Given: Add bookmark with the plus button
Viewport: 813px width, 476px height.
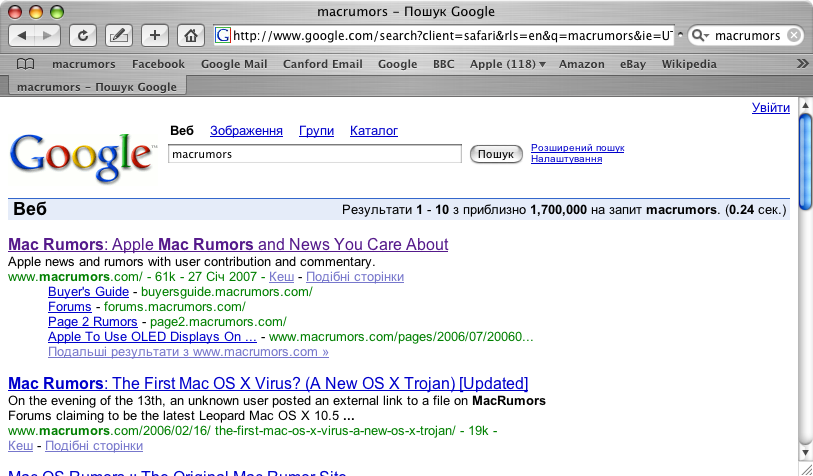Looking at the screenshot, I should [155, 35].
